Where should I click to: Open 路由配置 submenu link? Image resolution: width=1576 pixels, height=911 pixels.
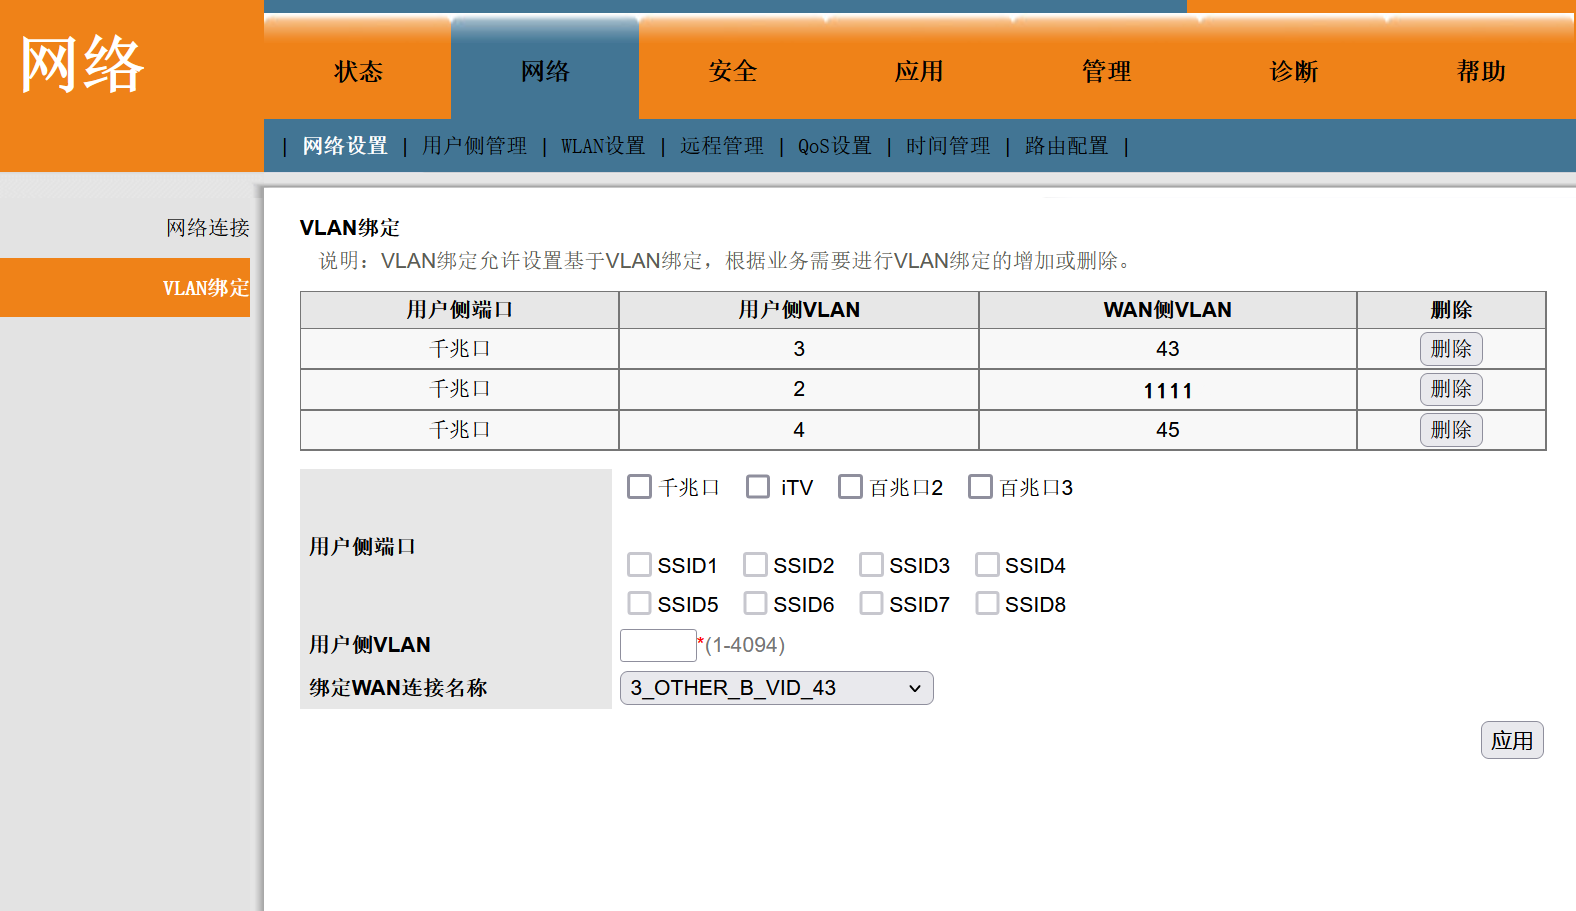point(1066,146)
